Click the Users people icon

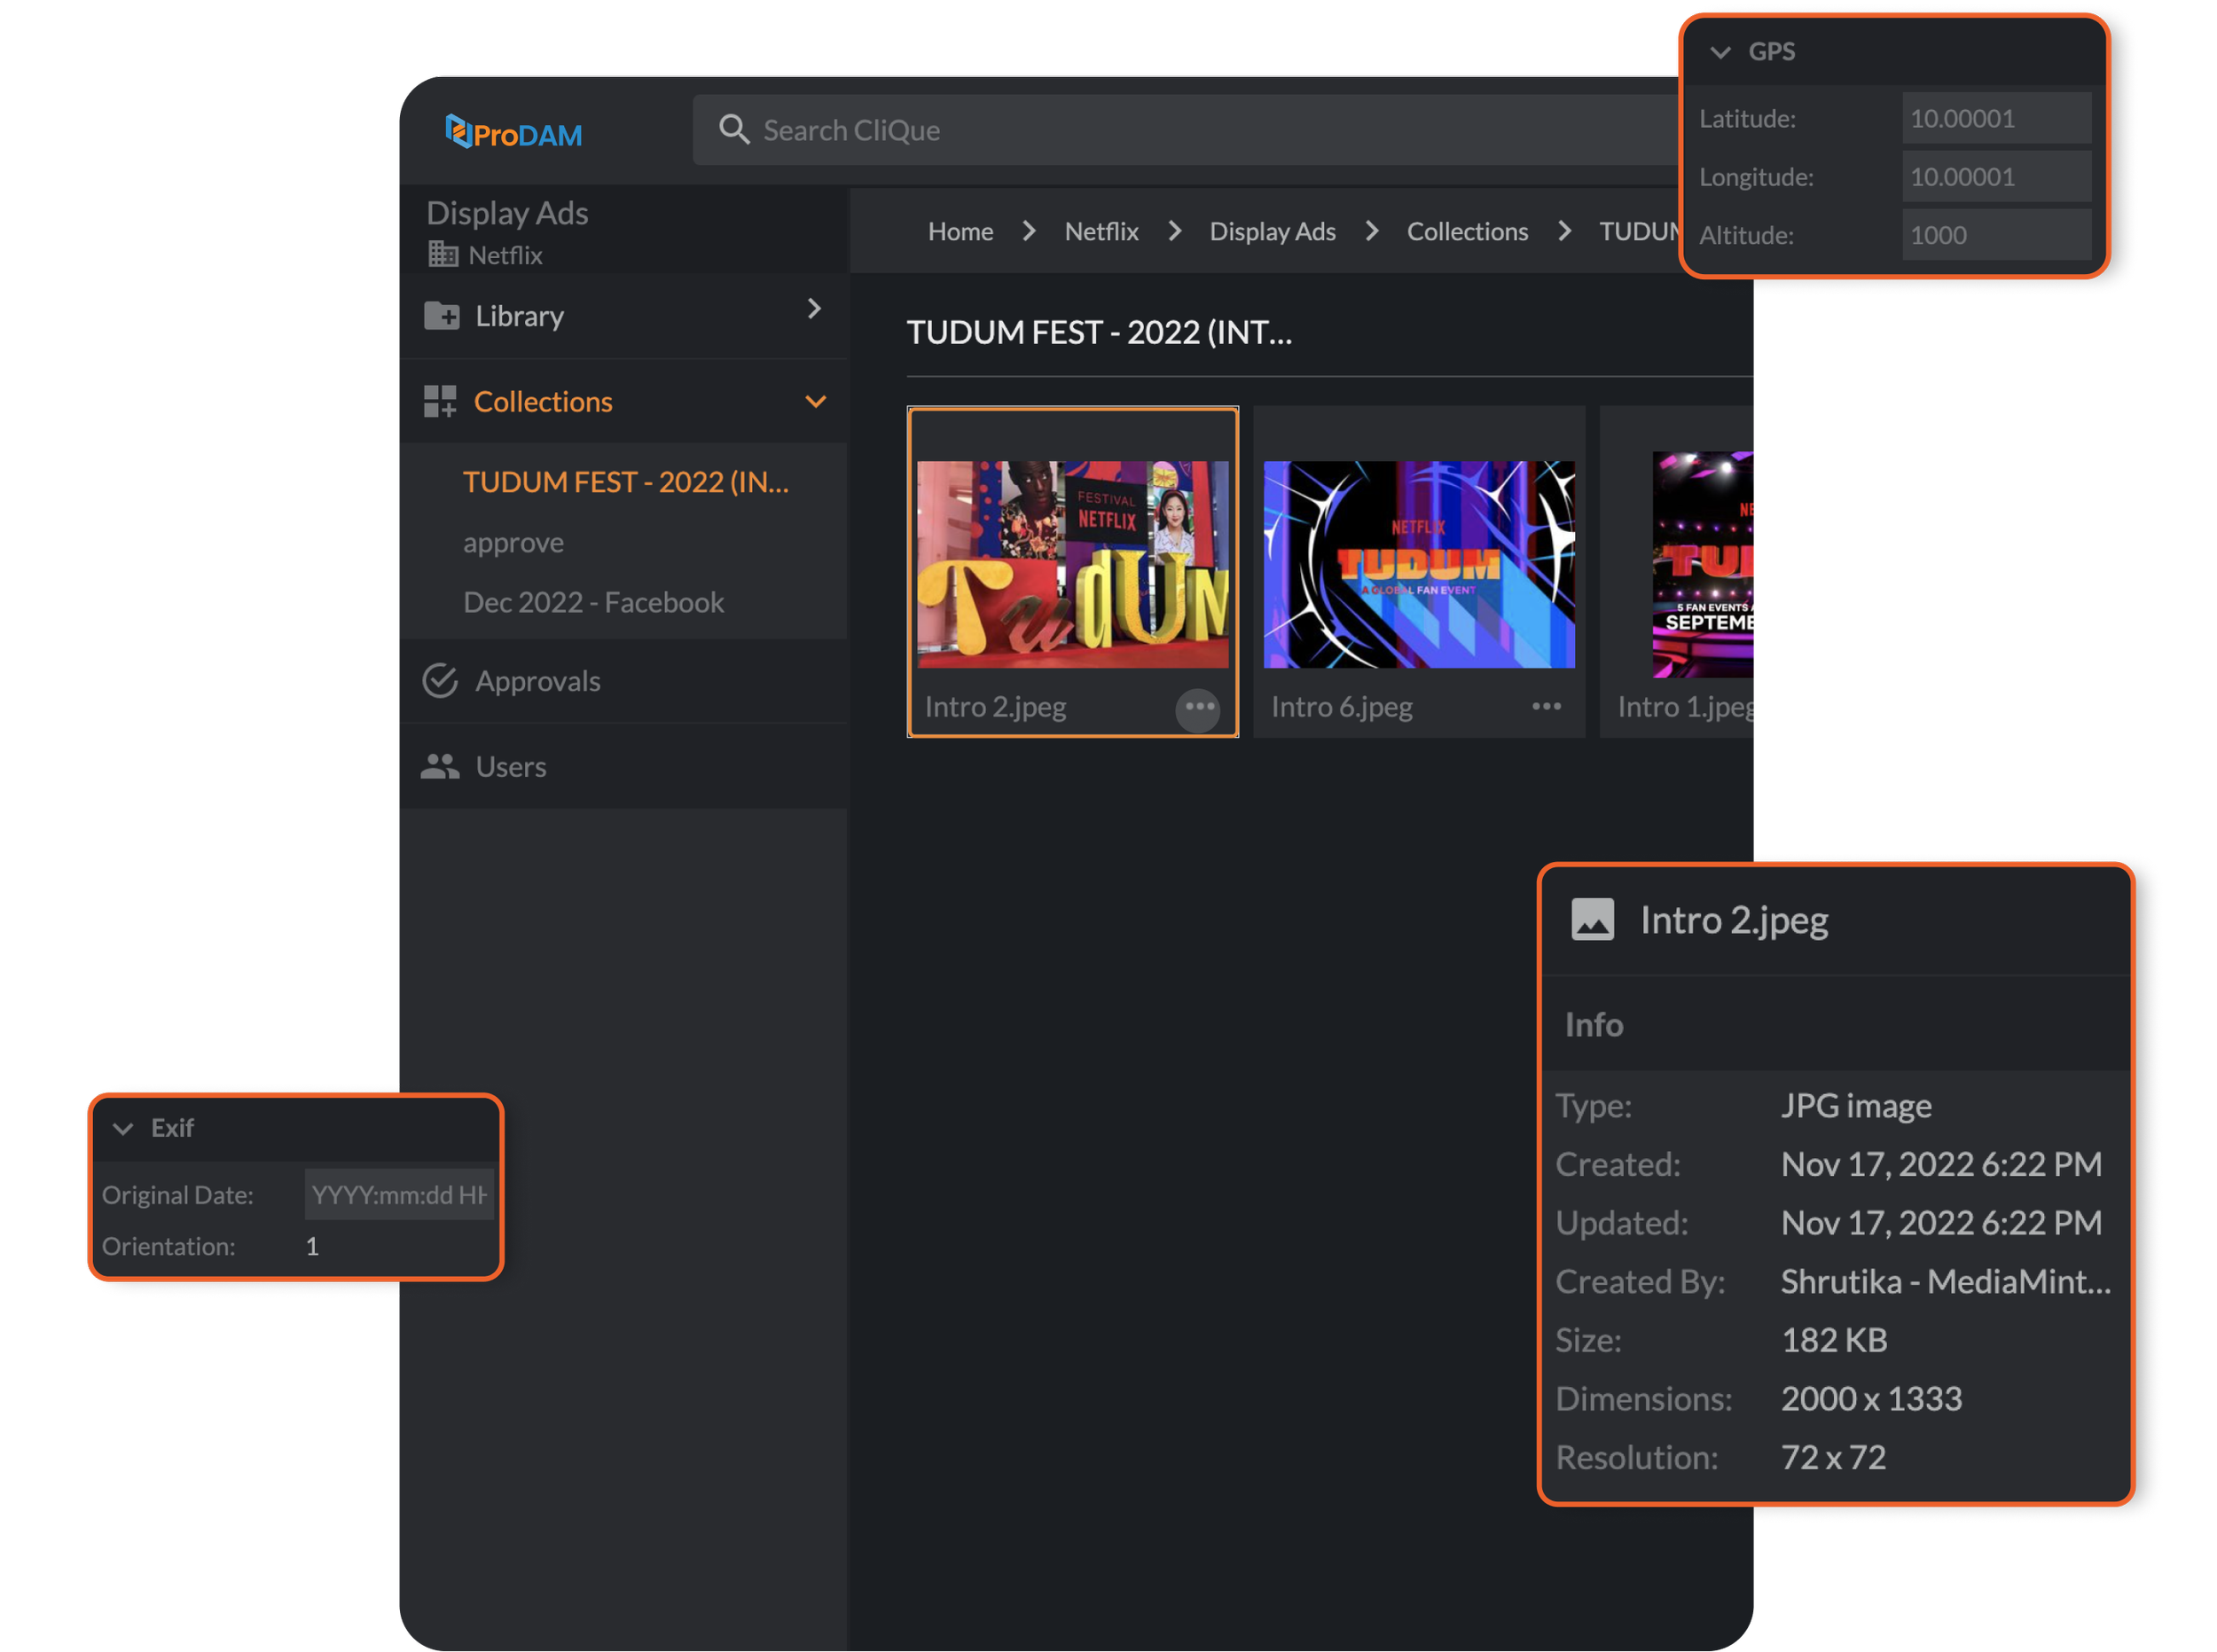point(440,767)
